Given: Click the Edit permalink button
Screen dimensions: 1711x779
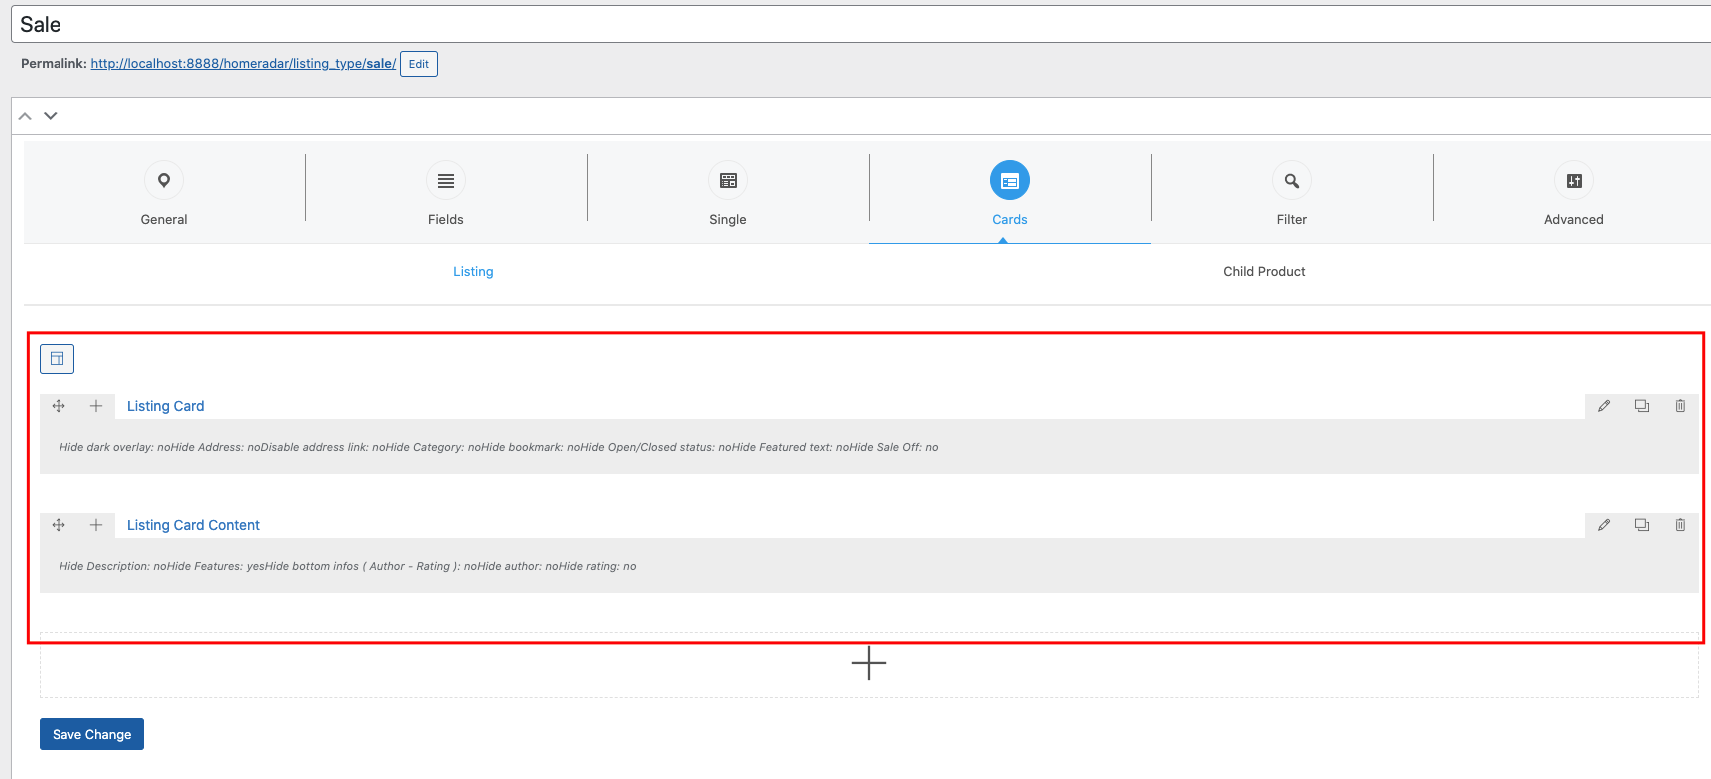Looking at the screenshot, I should pyautogui.click(x=419, y=64).
